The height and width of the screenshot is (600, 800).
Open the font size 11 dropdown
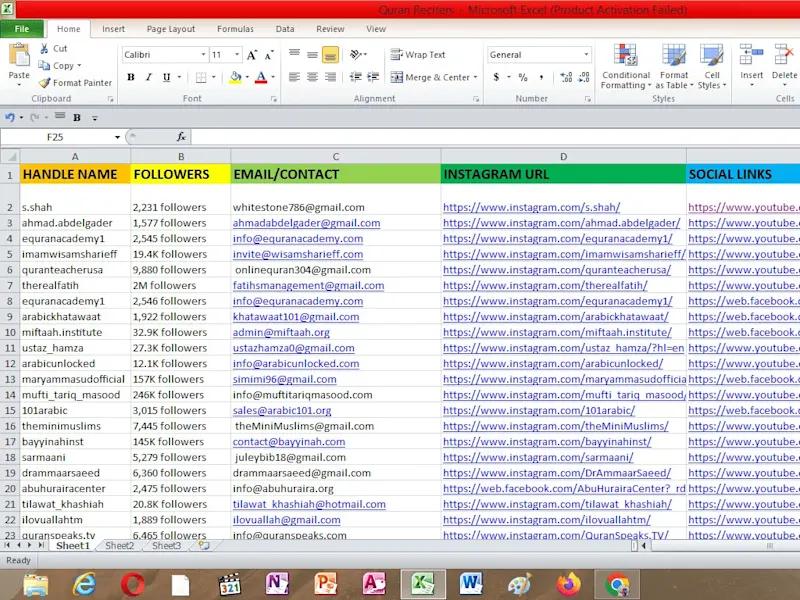(237, 55)
